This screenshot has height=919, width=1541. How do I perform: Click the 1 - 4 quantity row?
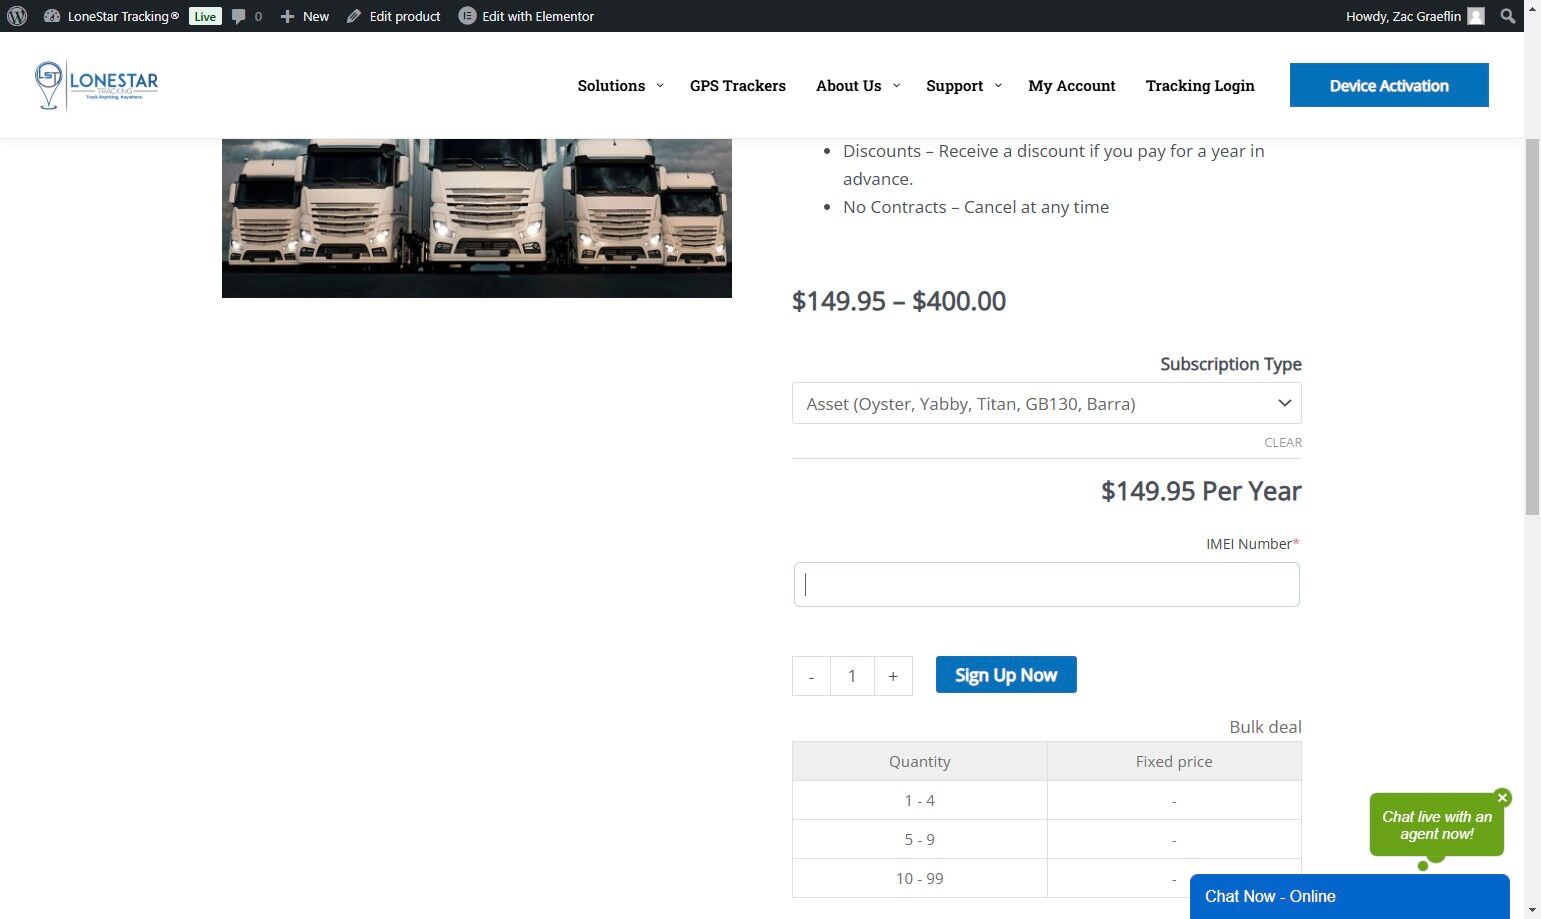click(x=1047, y=800)
